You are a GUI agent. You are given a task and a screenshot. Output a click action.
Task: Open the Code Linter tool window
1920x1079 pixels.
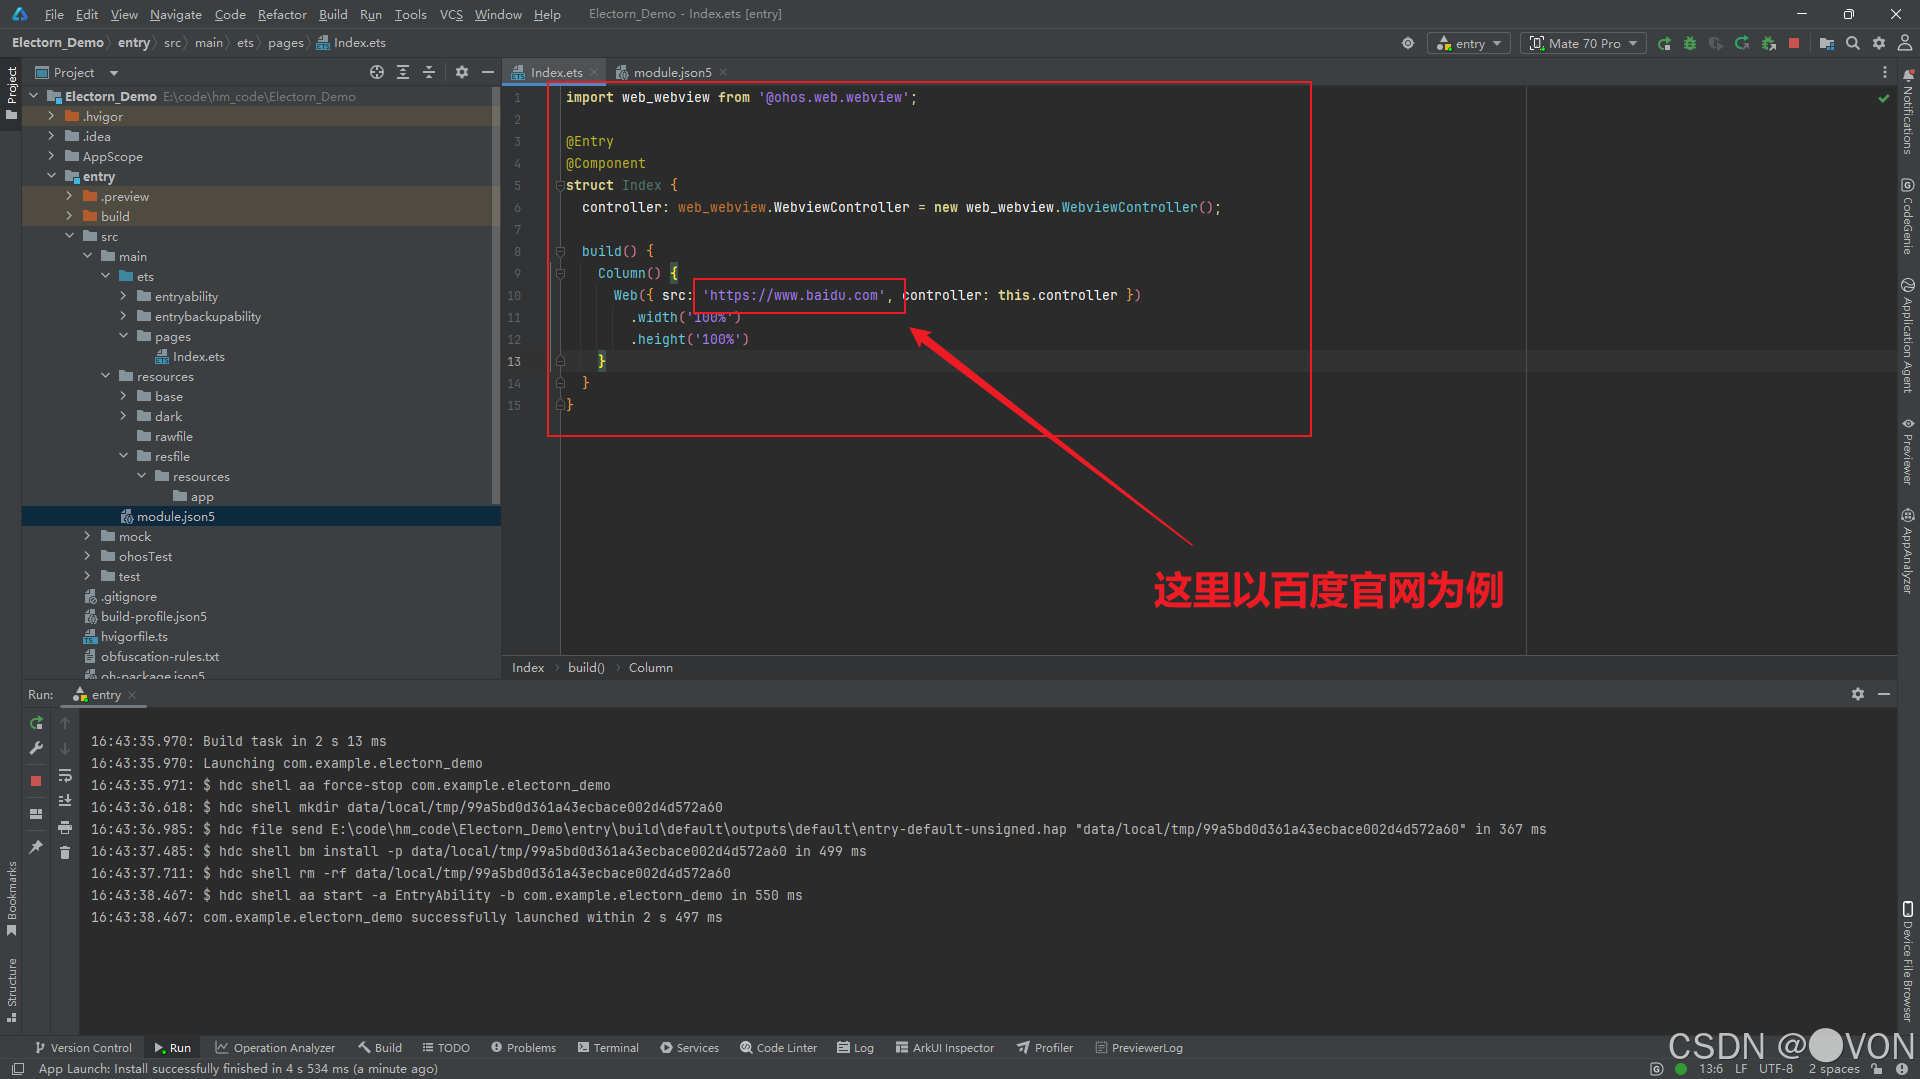pos(778,1048)
